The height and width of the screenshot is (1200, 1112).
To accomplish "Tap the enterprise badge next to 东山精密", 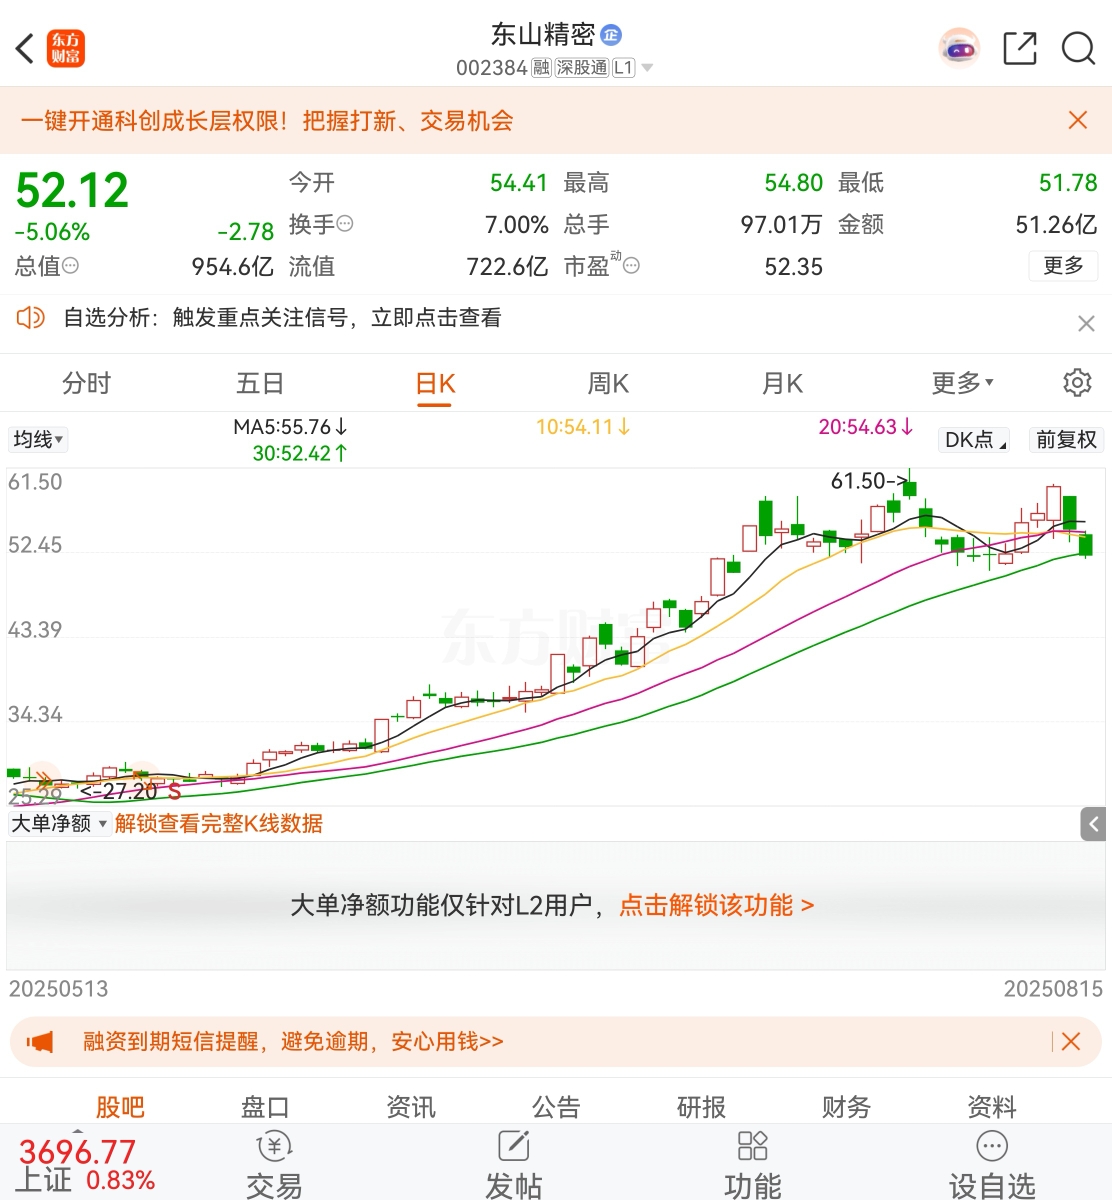I will tap(611, 35).
